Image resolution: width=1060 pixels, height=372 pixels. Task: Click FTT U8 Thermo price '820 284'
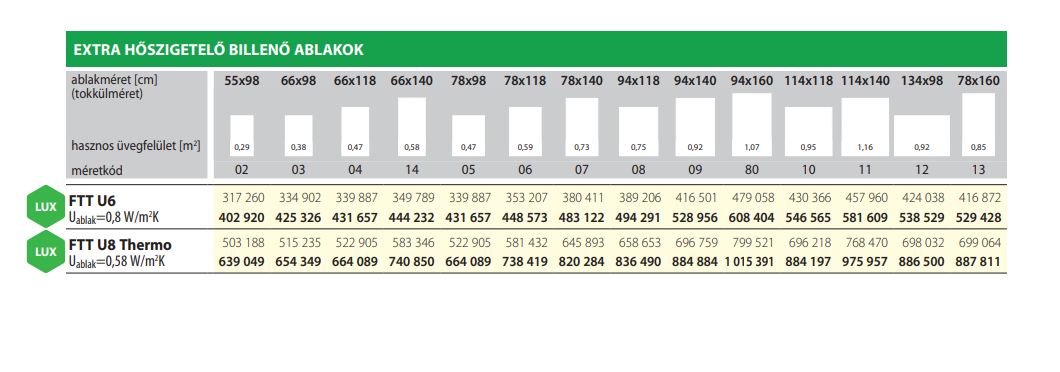(x=582, y=262)
